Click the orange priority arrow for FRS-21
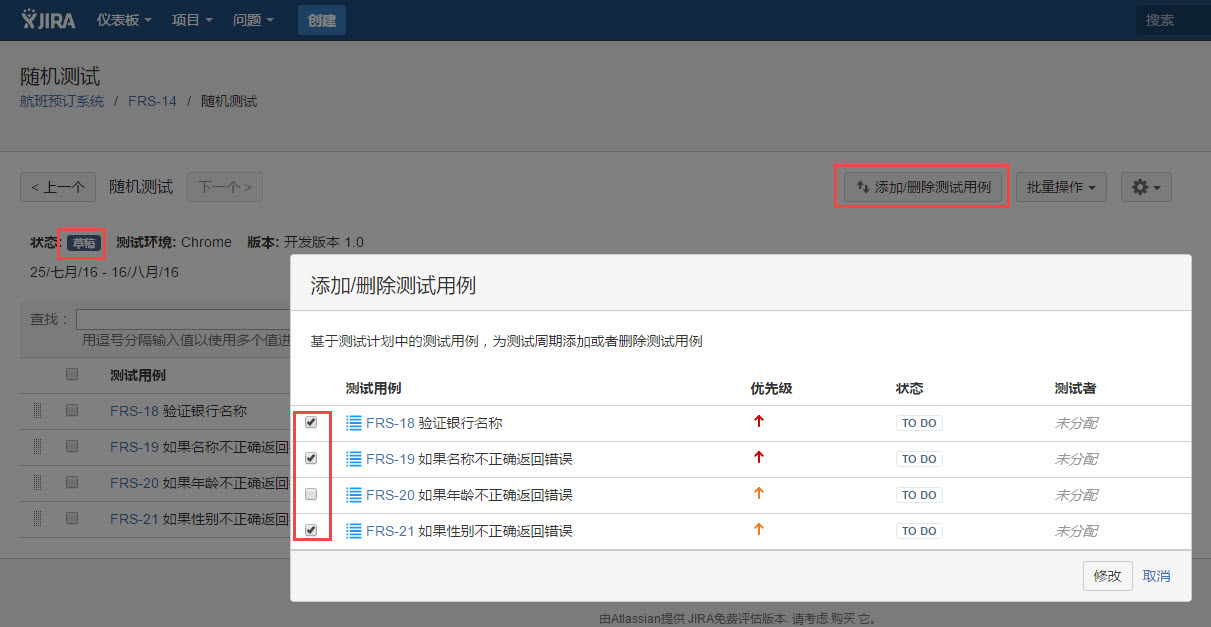 point(758,530)
